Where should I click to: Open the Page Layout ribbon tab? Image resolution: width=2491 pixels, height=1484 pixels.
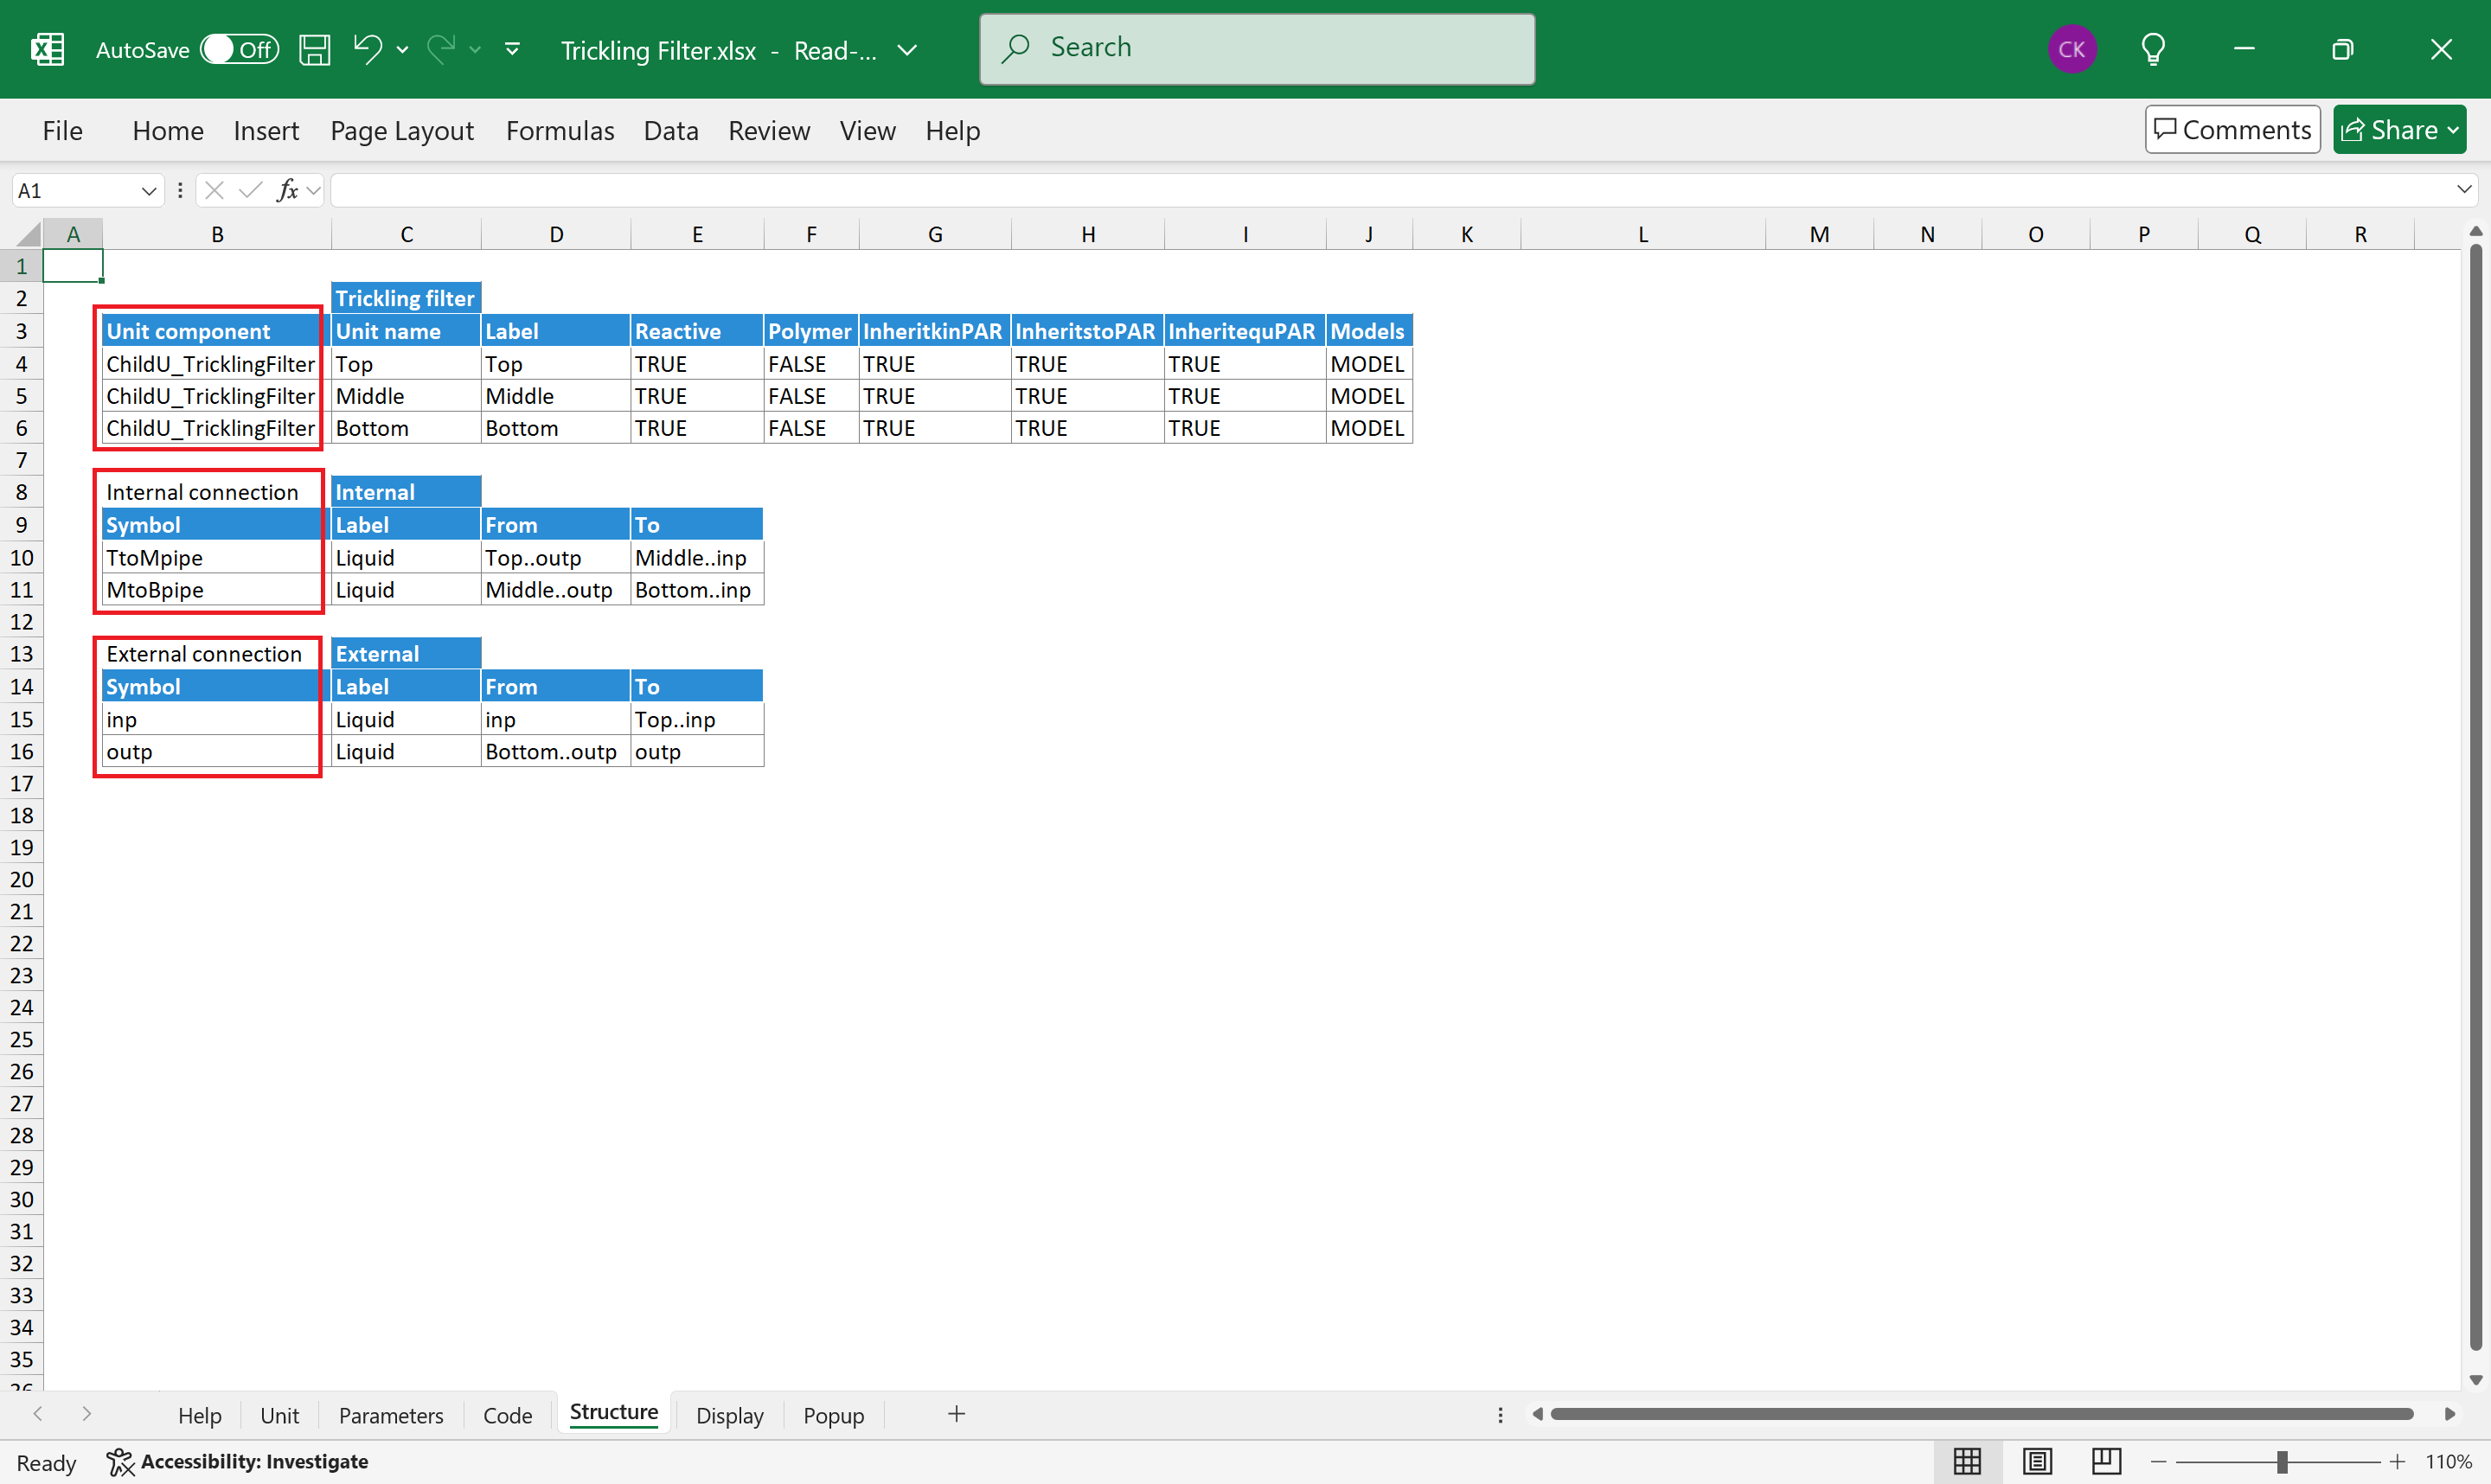pyautogui.click(x=402, y=131)
